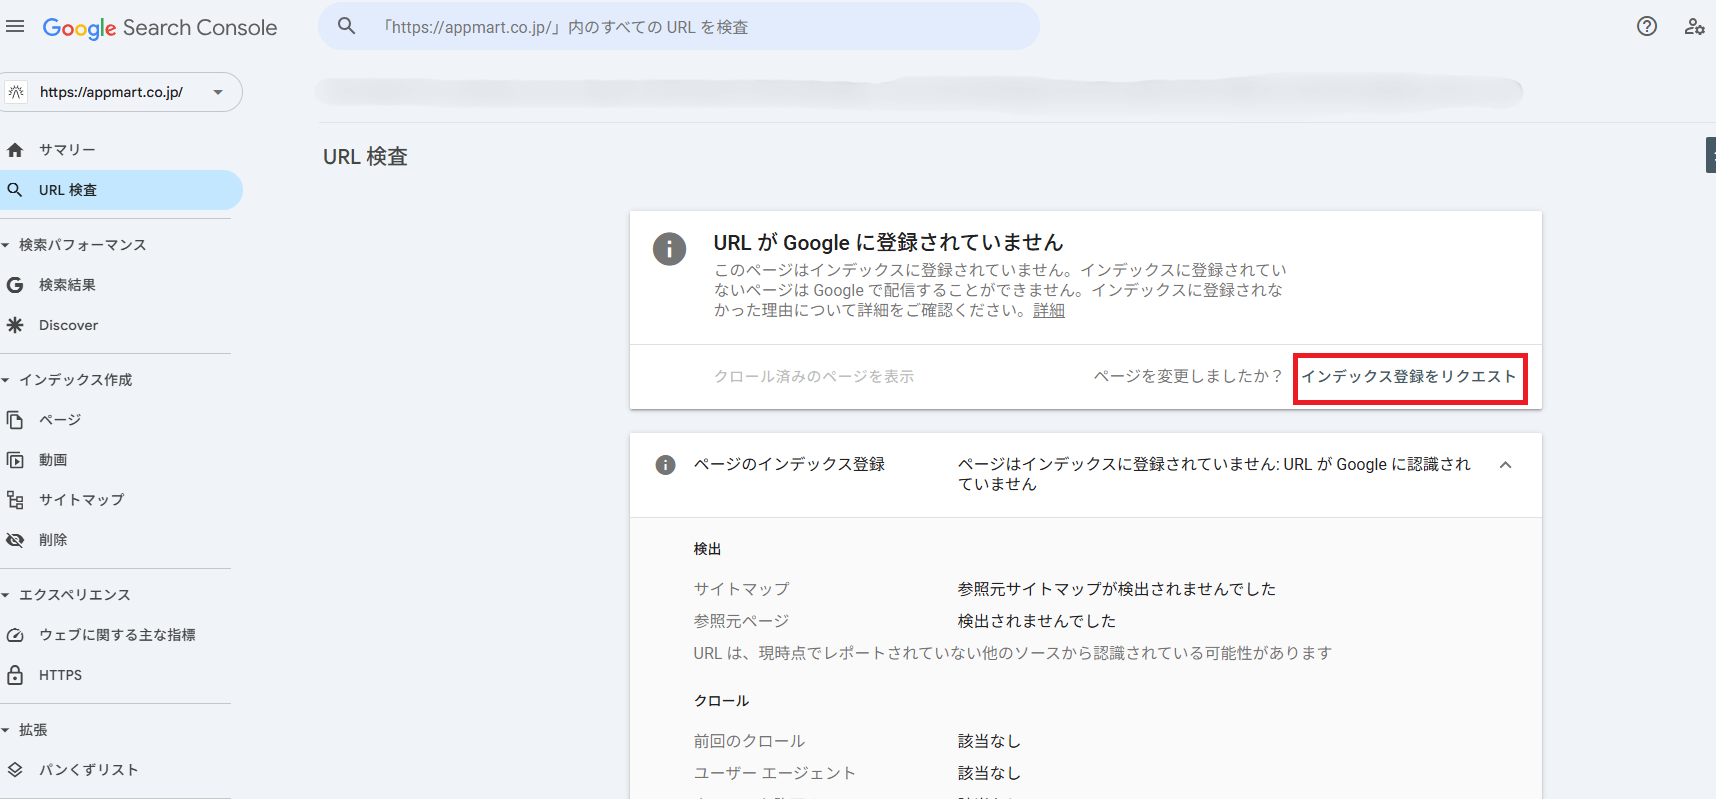Viewport: 1716px width, 799px height.
Task: Collapse the エクスペリエンス section
Action: pyautogui.click(x=5, y=595)
